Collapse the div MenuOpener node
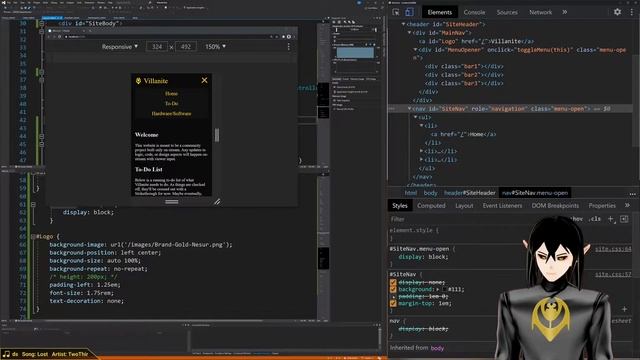Screen dimensions: 640x360 click(416, 50)
